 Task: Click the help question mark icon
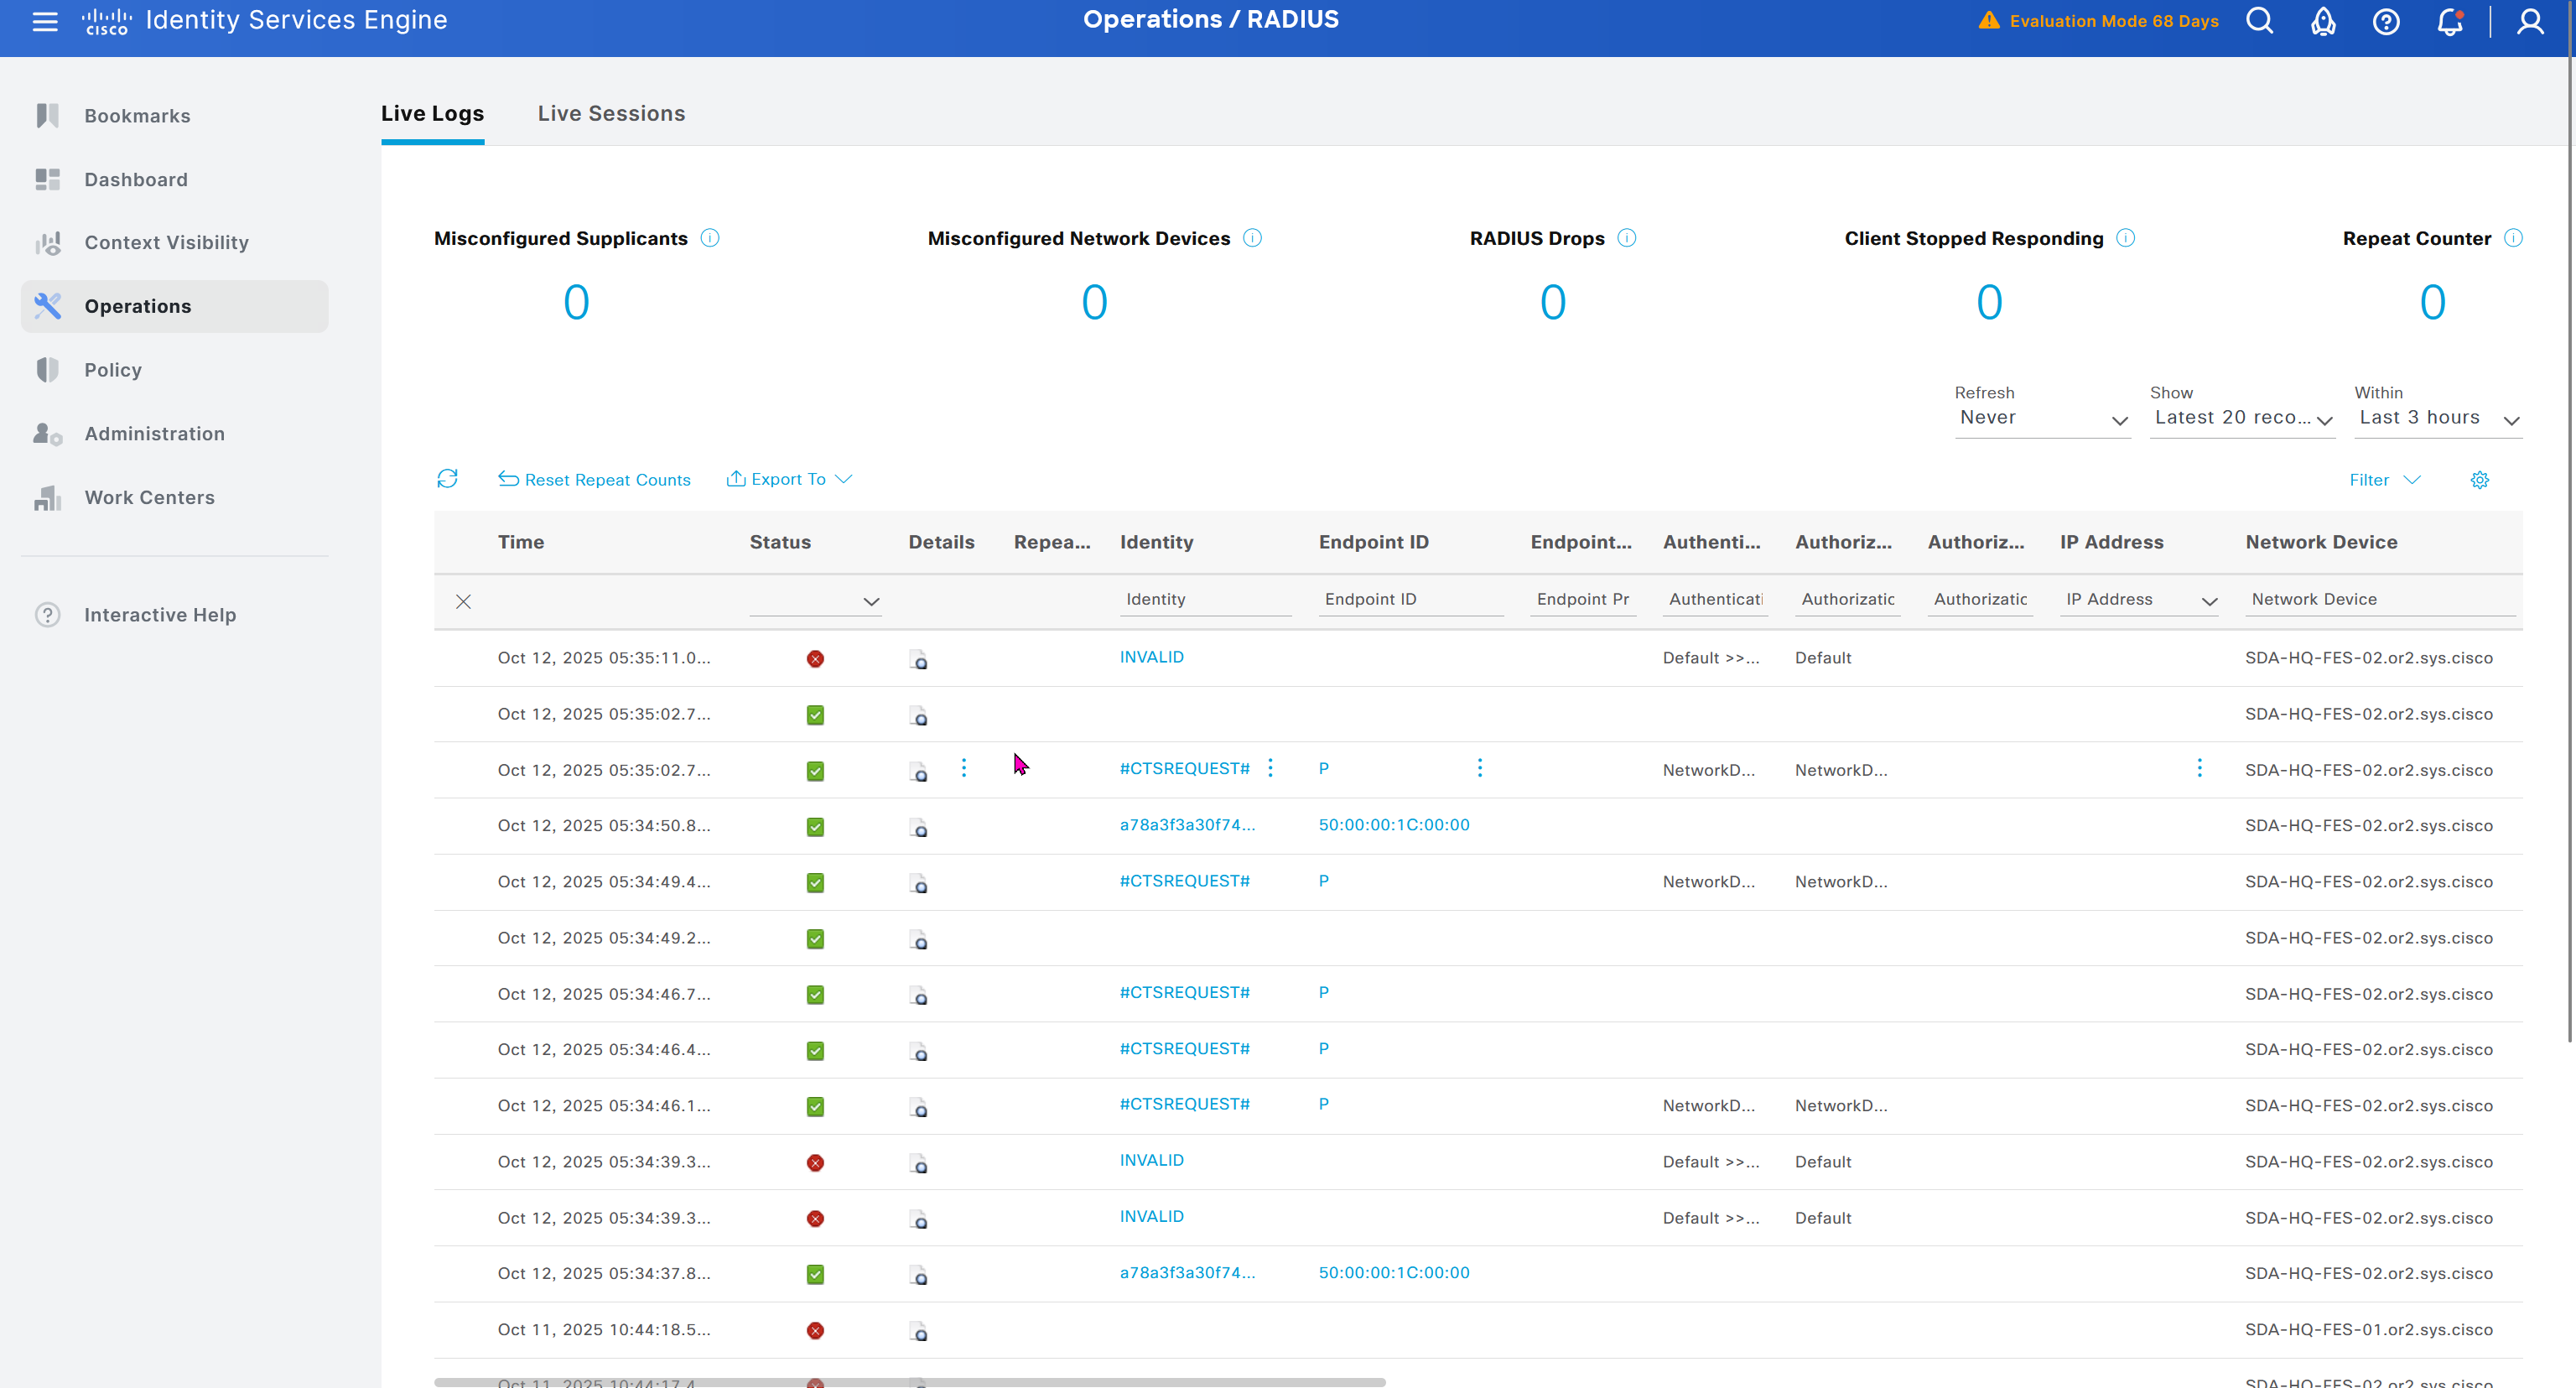tap(2386, 21)
